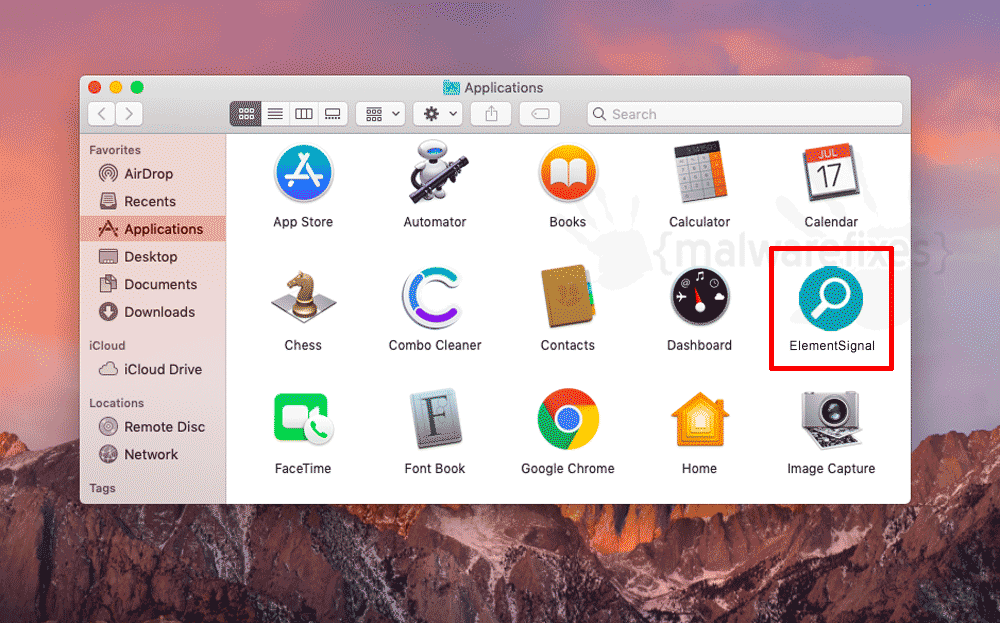Click the "Combo Cleaner" name label

pyautogui.click(x=435, y=346)
